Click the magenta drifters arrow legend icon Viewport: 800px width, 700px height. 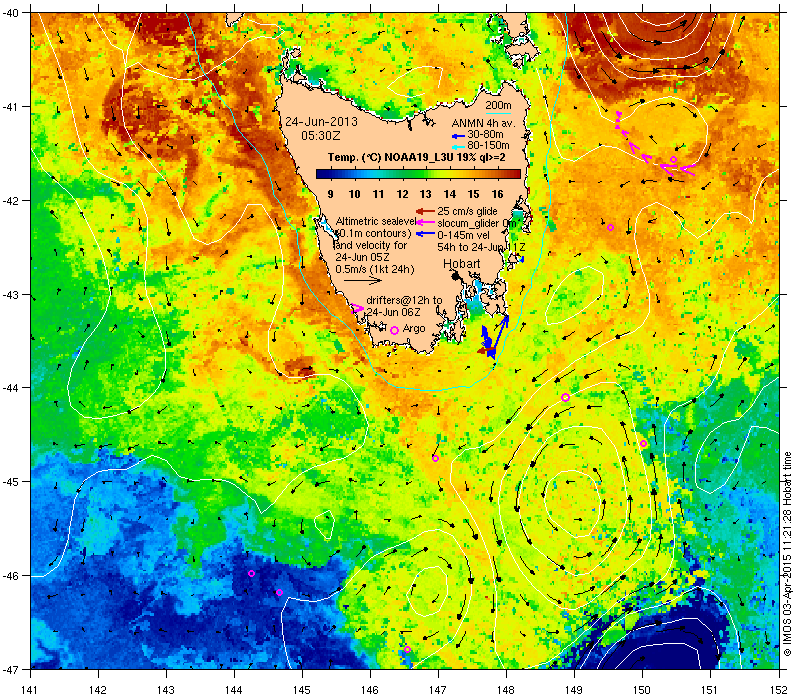[358, 308]
